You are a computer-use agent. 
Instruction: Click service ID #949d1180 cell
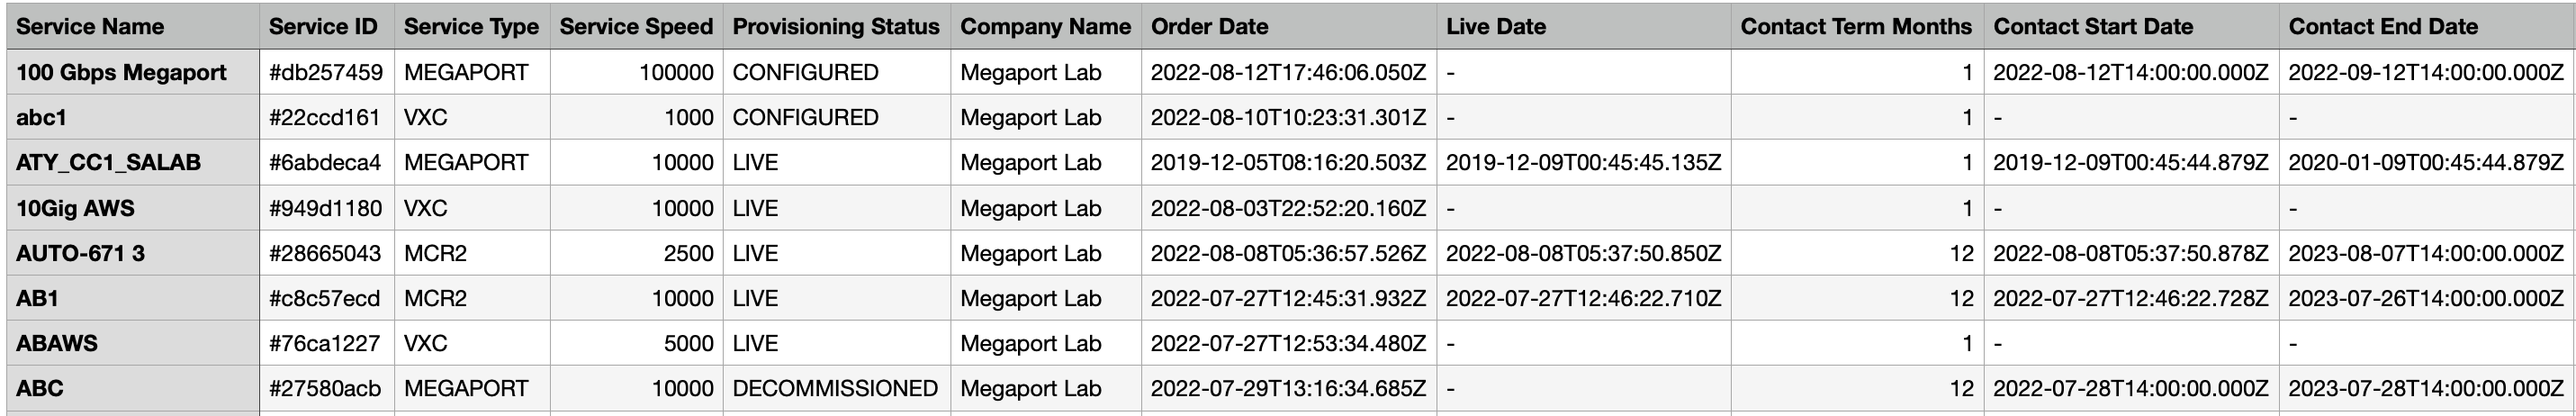(x=325, y=209)
